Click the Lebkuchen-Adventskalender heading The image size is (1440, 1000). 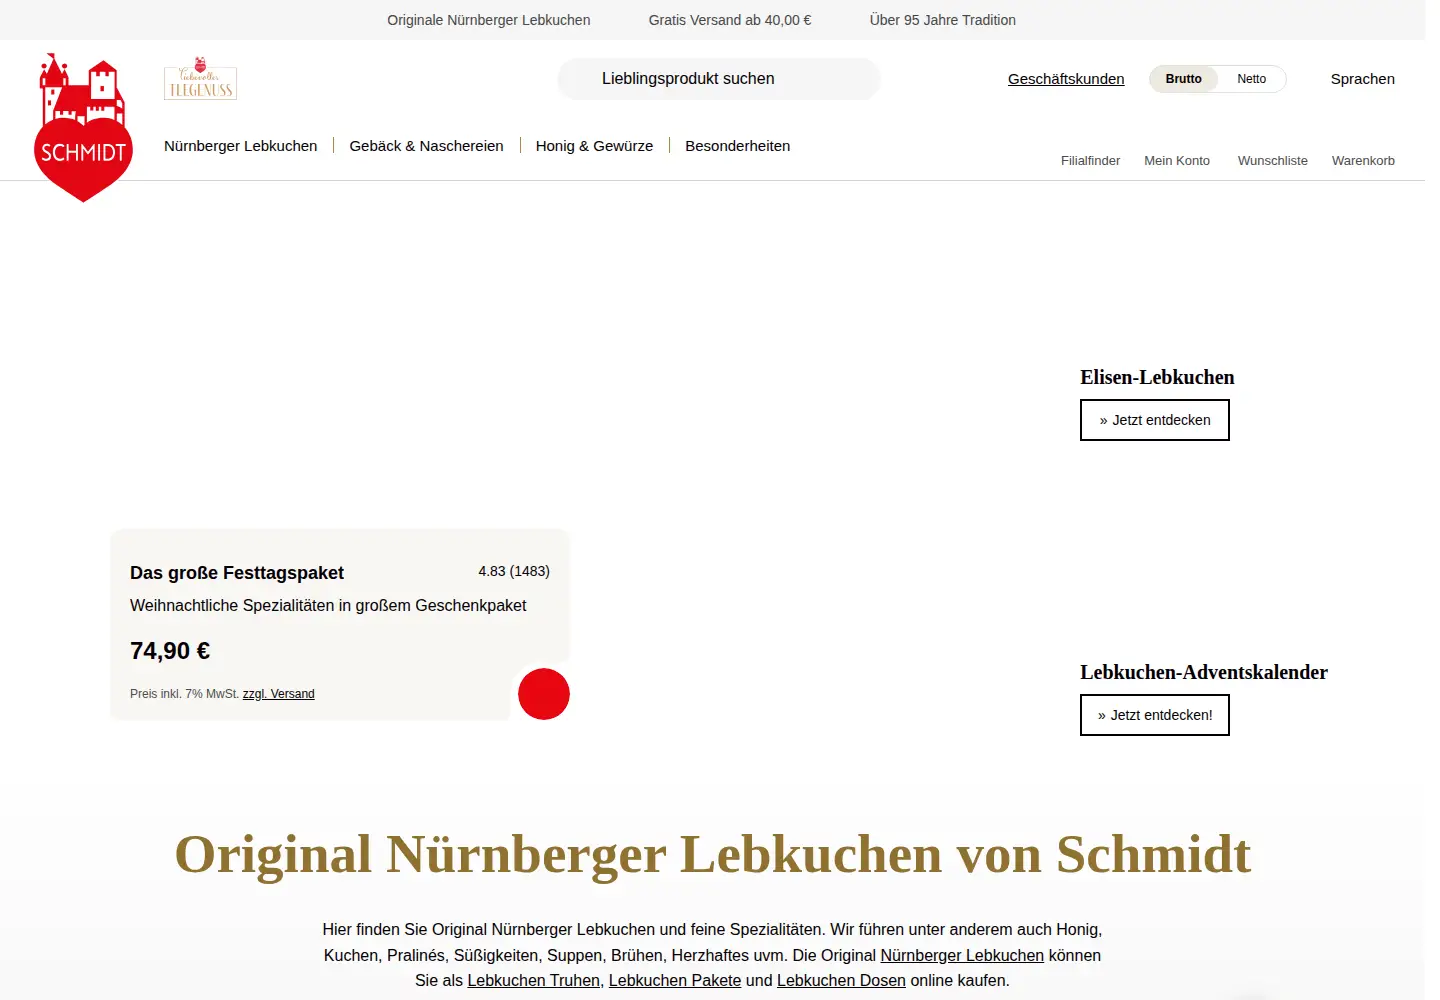pyautogui.click(x=1204, y=673)
